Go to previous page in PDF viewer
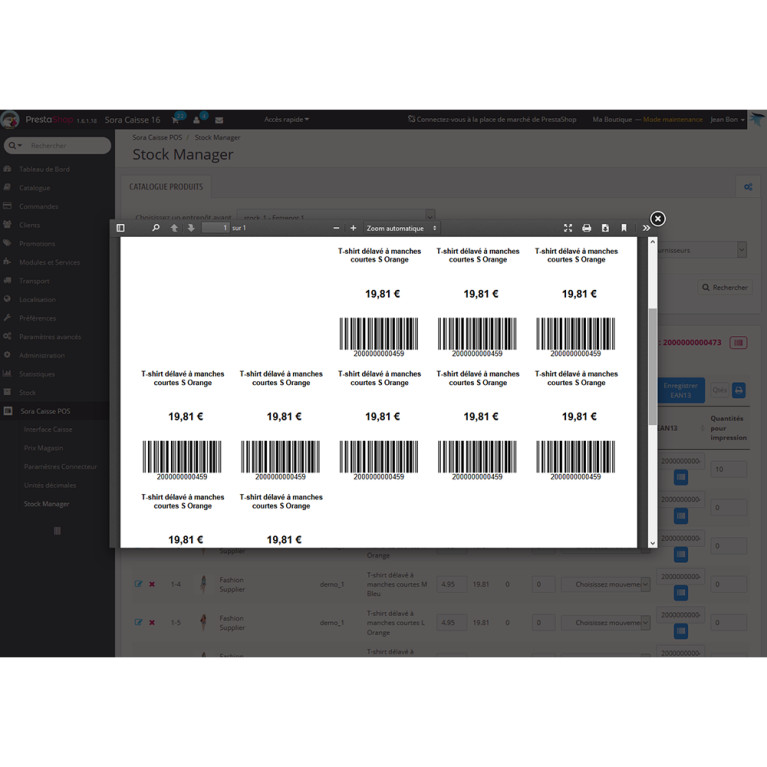 coord(174,228)
